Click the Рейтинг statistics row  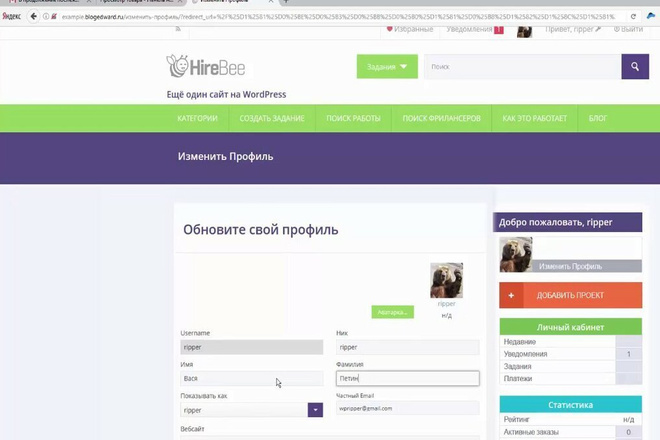[570, 419]
